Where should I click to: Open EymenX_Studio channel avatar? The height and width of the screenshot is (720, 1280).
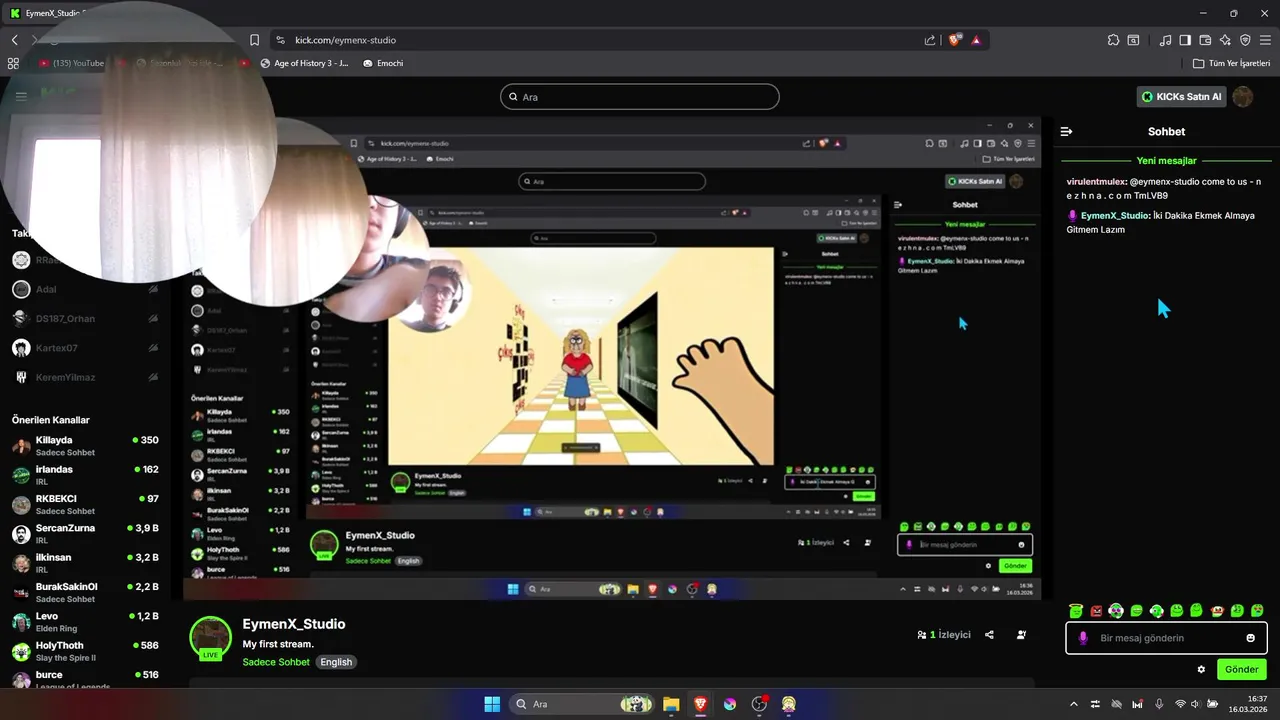pos(210,638)
